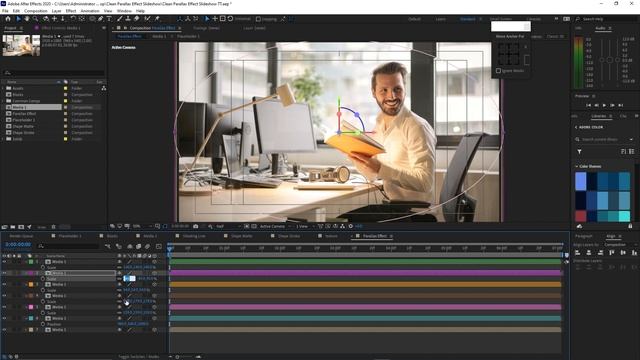
Task: Select the Standard workspace
Action: click(468, 19)
